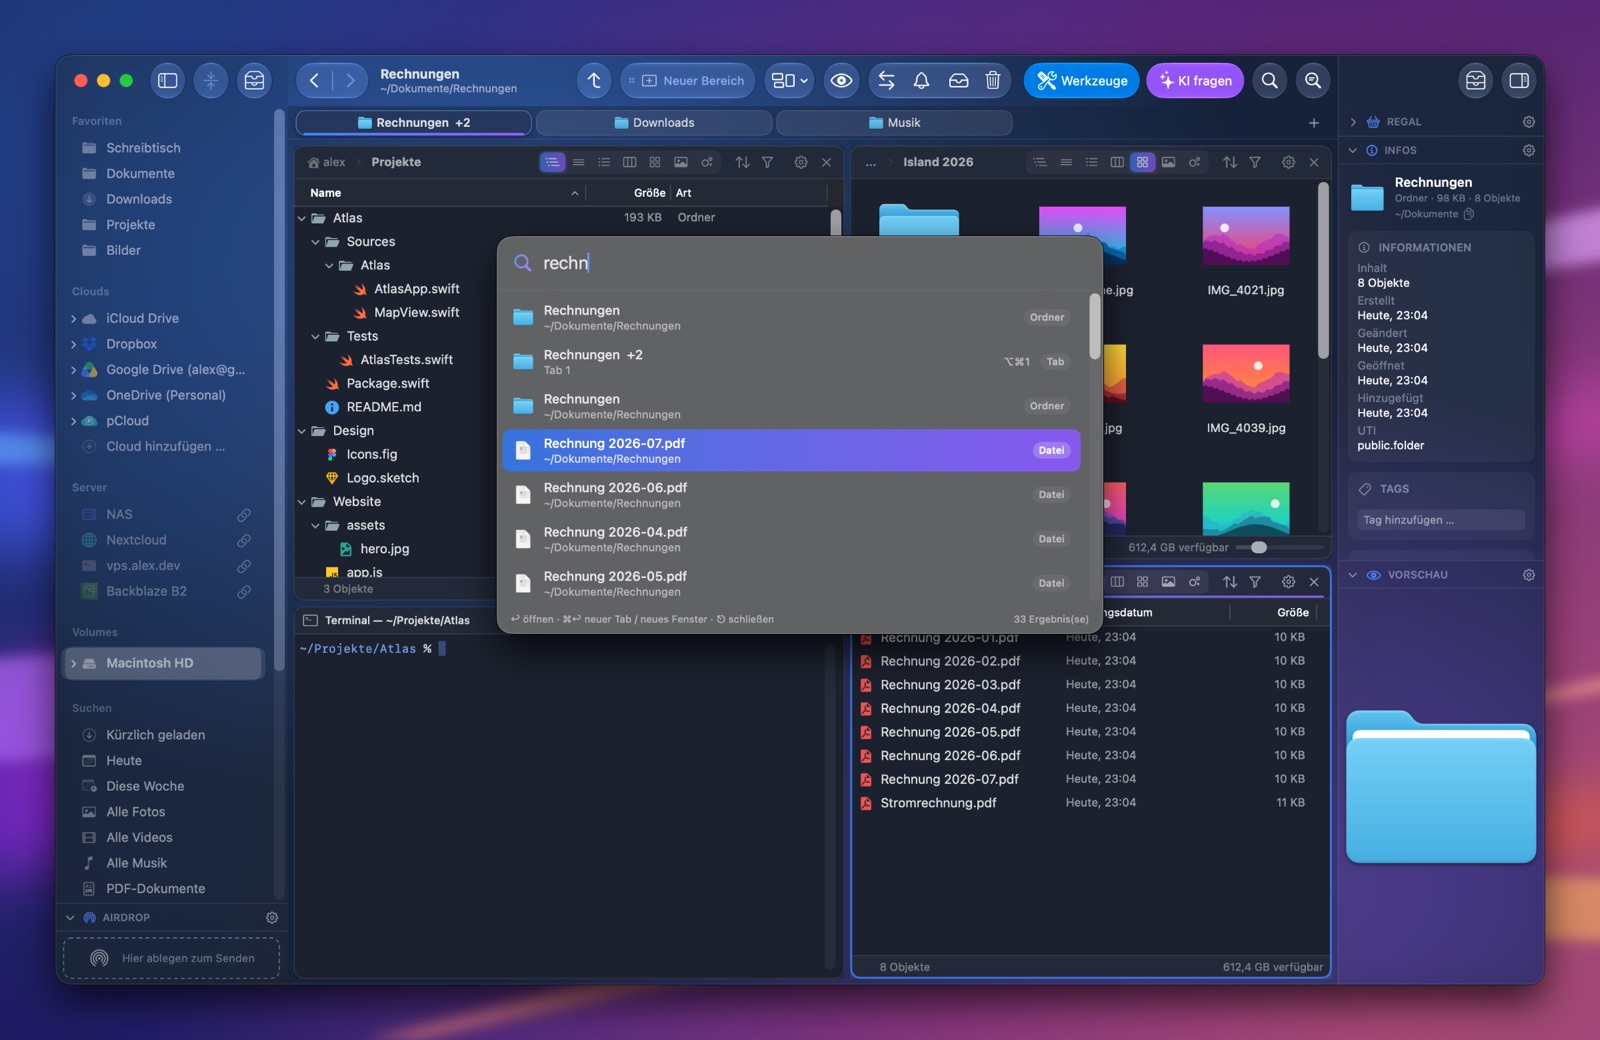Image resolution: width=1600 pixels, height=1040 pixels.
Task: Toggle the eye preview button in toolbar
Action: pyautogui.click(x=842, y=81)
